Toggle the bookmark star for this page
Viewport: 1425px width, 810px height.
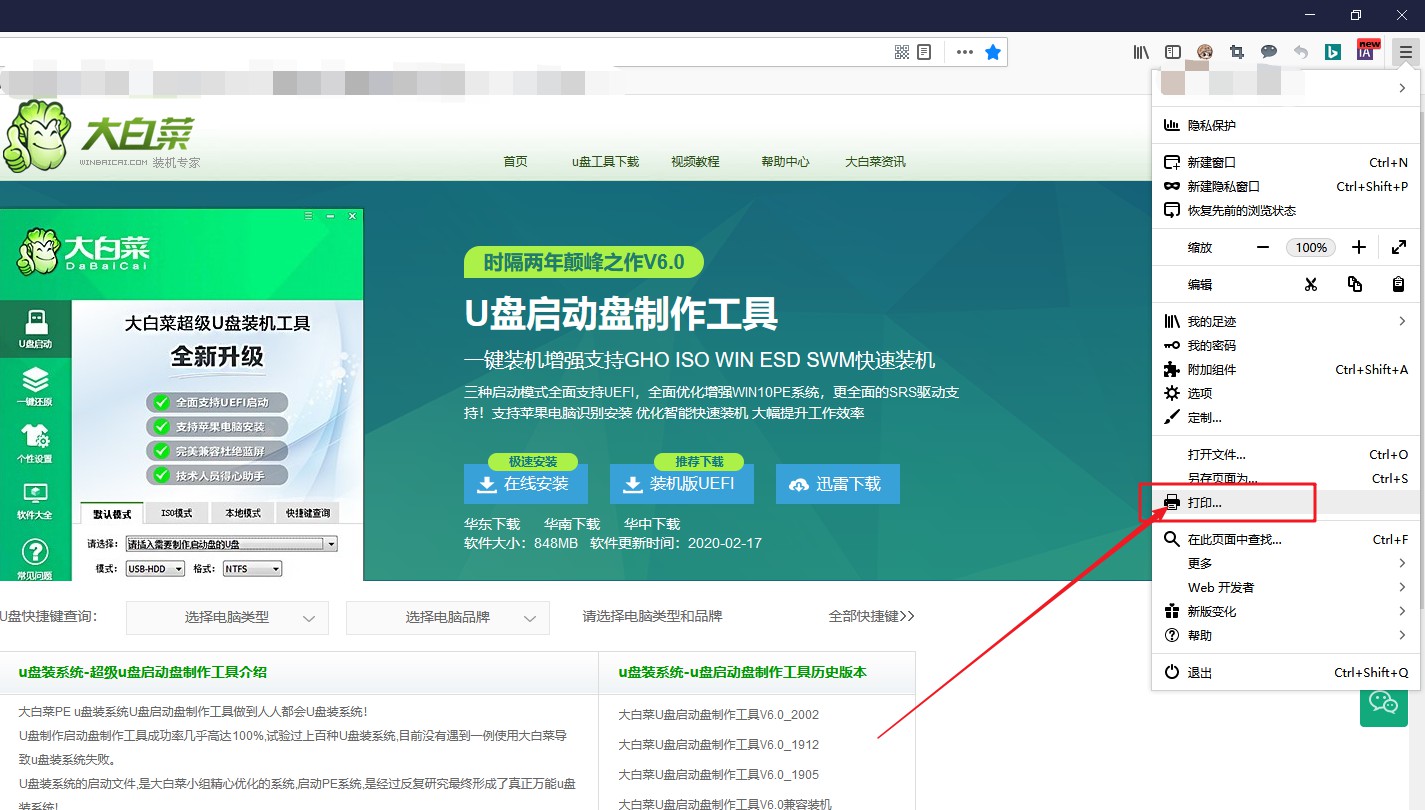(992, 51)
